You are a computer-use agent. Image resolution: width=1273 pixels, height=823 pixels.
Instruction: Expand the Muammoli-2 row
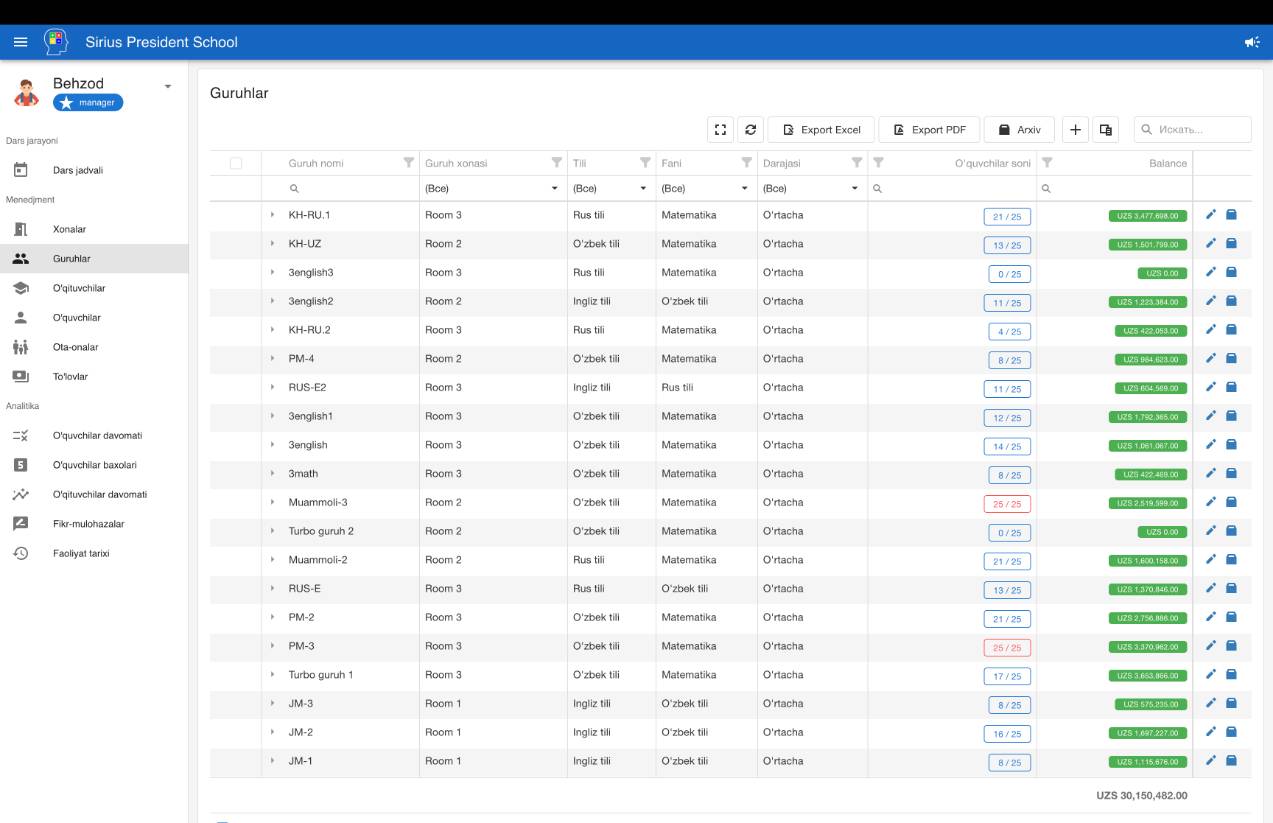272,560
